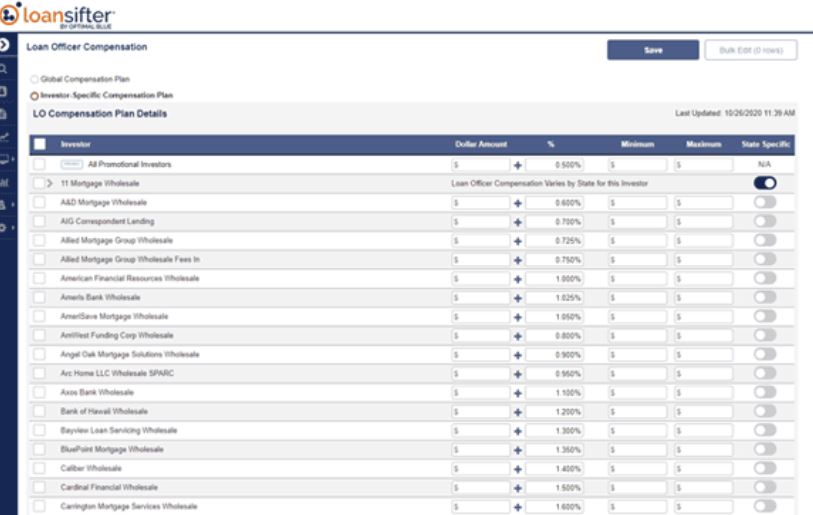Click the plus icon for Carrington Mortgage Services Wholesale
Screen dimensions: 813x515
coord(517,507)
